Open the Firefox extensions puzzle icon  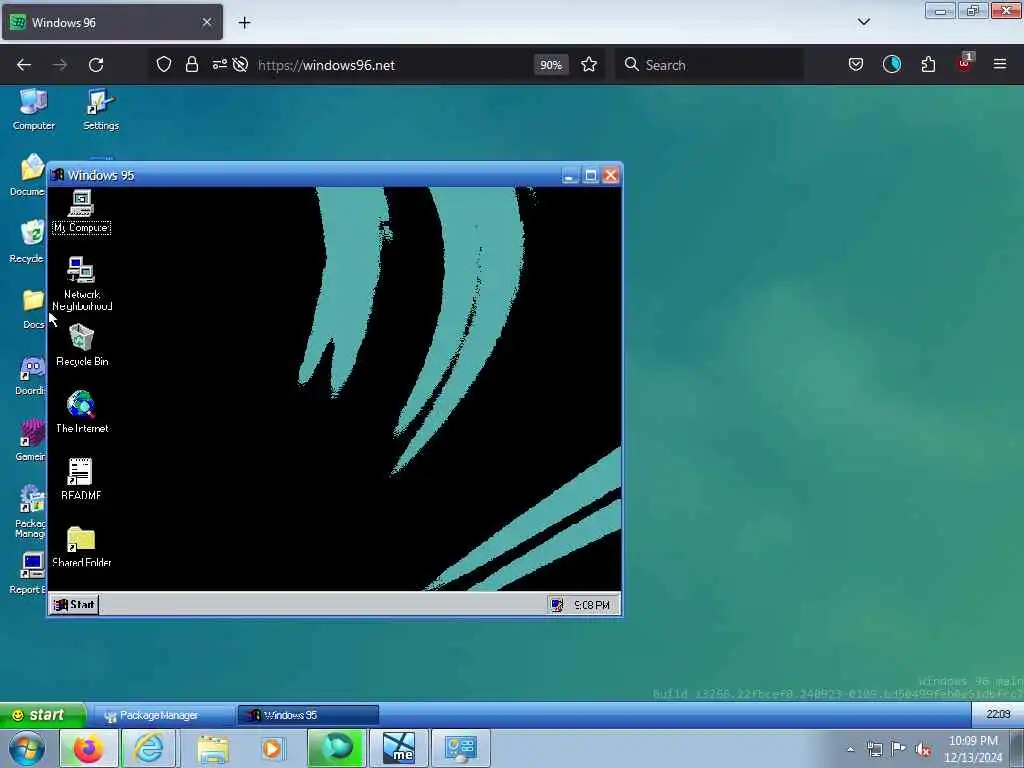pos(928,64)
